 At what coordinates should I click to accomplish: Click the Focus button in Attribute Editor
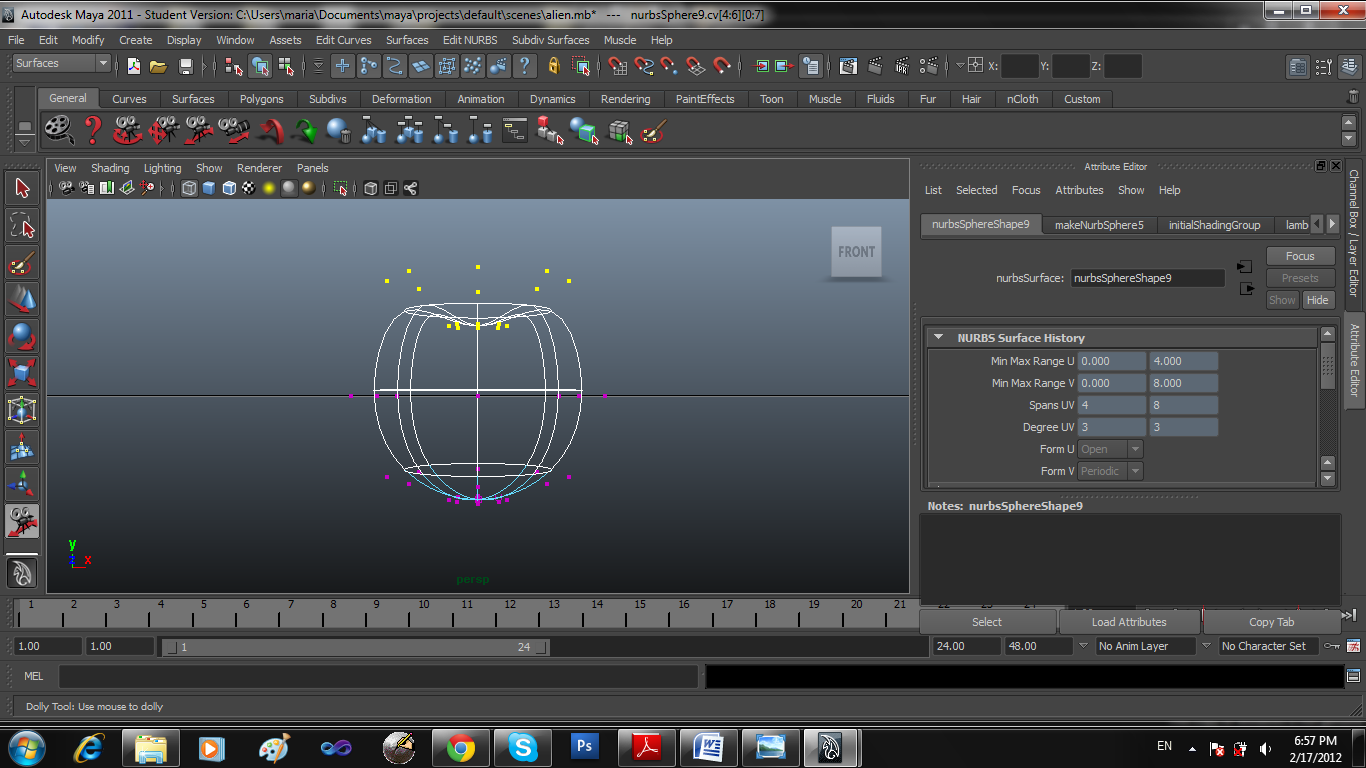click(1300, 256)
